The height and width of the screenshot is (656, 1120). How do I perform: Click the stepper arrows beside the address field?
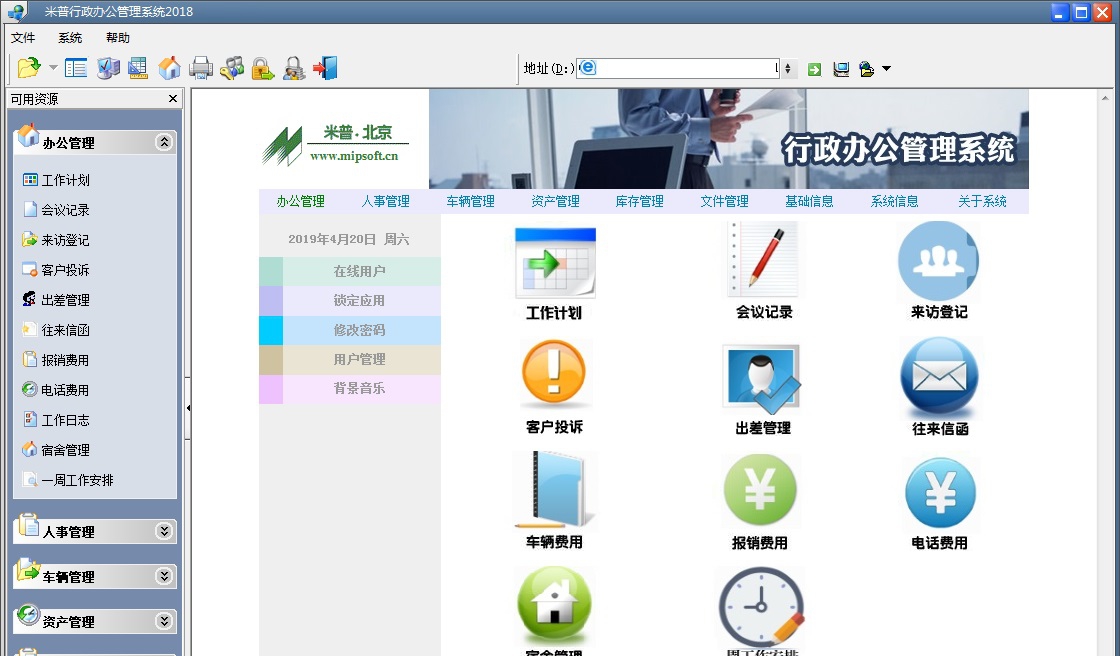tap(789, 68)
